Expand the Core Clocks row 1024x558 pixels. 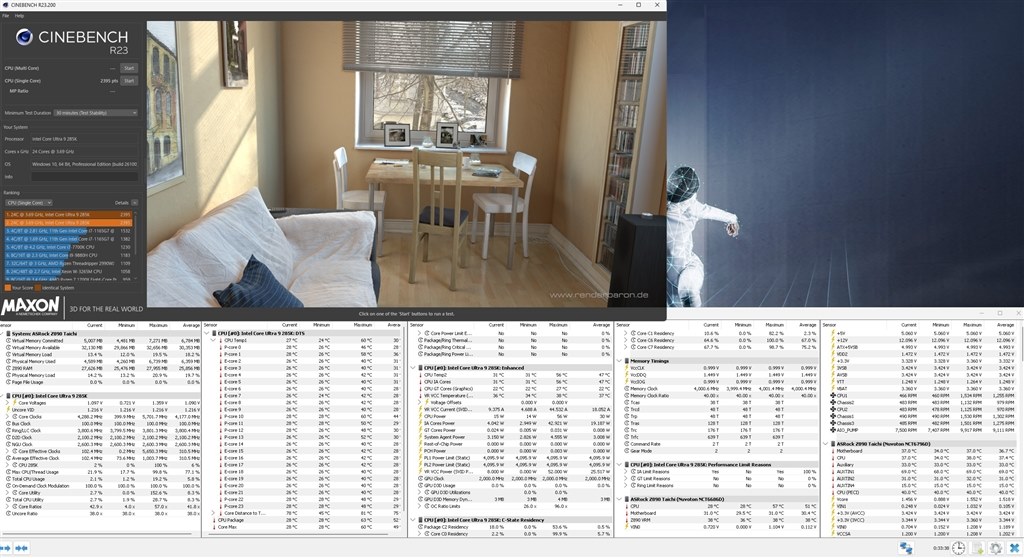[8, 417]
